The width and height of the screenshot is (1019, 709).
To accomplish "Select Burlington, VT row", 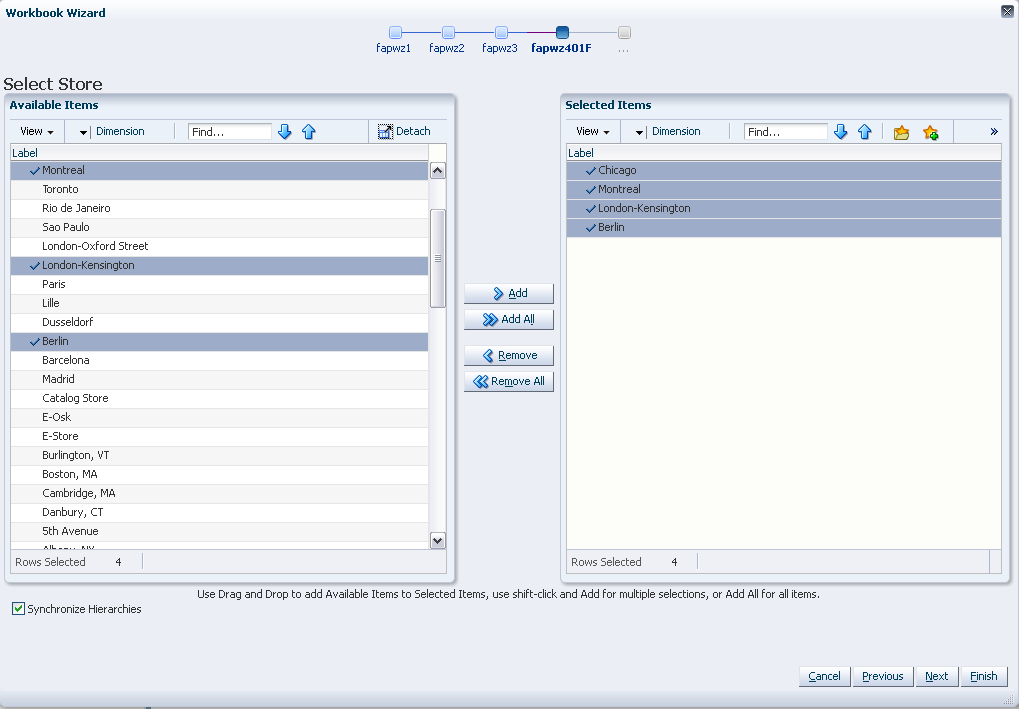I will pyautogui.click(x=220, y=455).
